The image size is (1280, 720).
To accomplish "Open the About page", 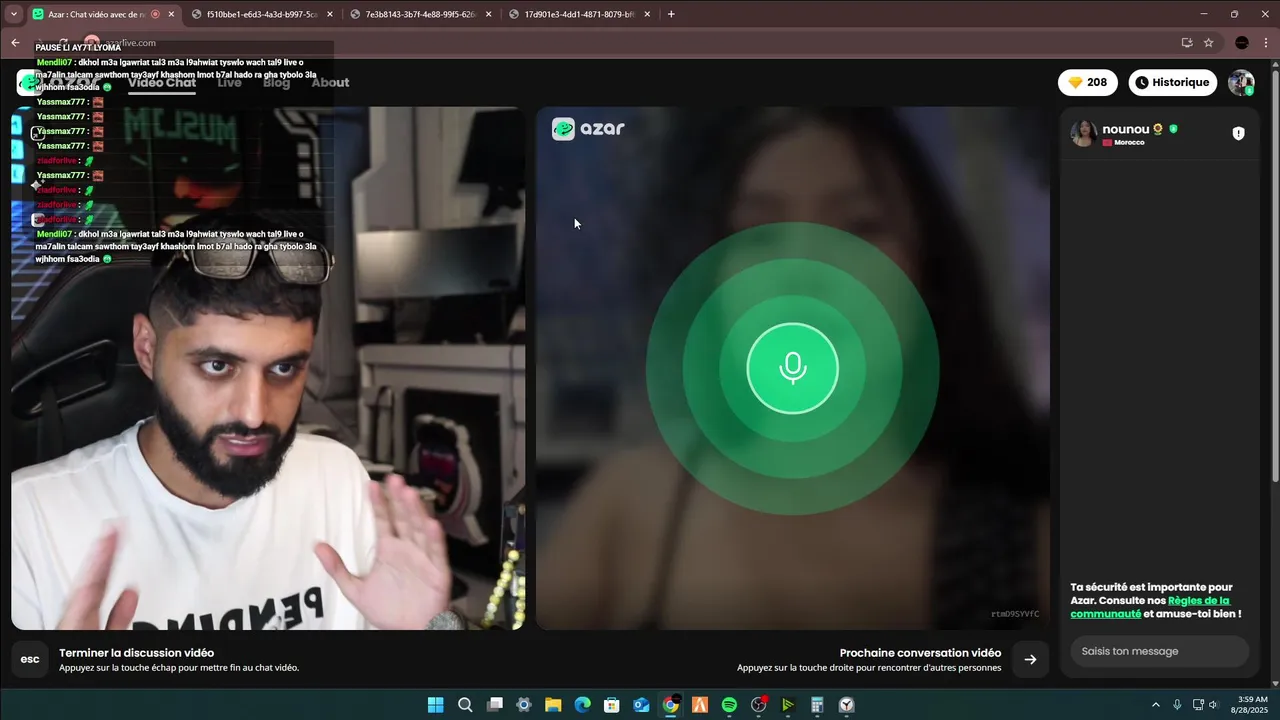I will 330,83.
